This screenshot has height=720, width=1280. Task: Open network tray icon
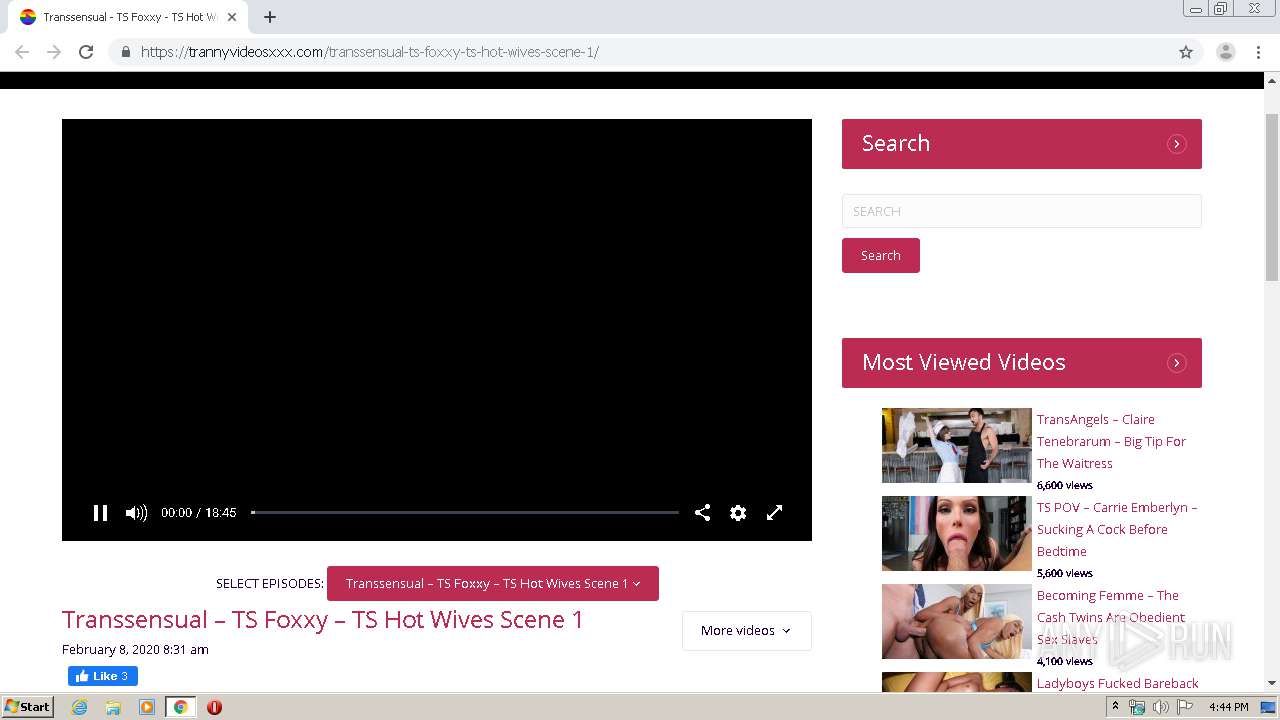coord(1137,707)
